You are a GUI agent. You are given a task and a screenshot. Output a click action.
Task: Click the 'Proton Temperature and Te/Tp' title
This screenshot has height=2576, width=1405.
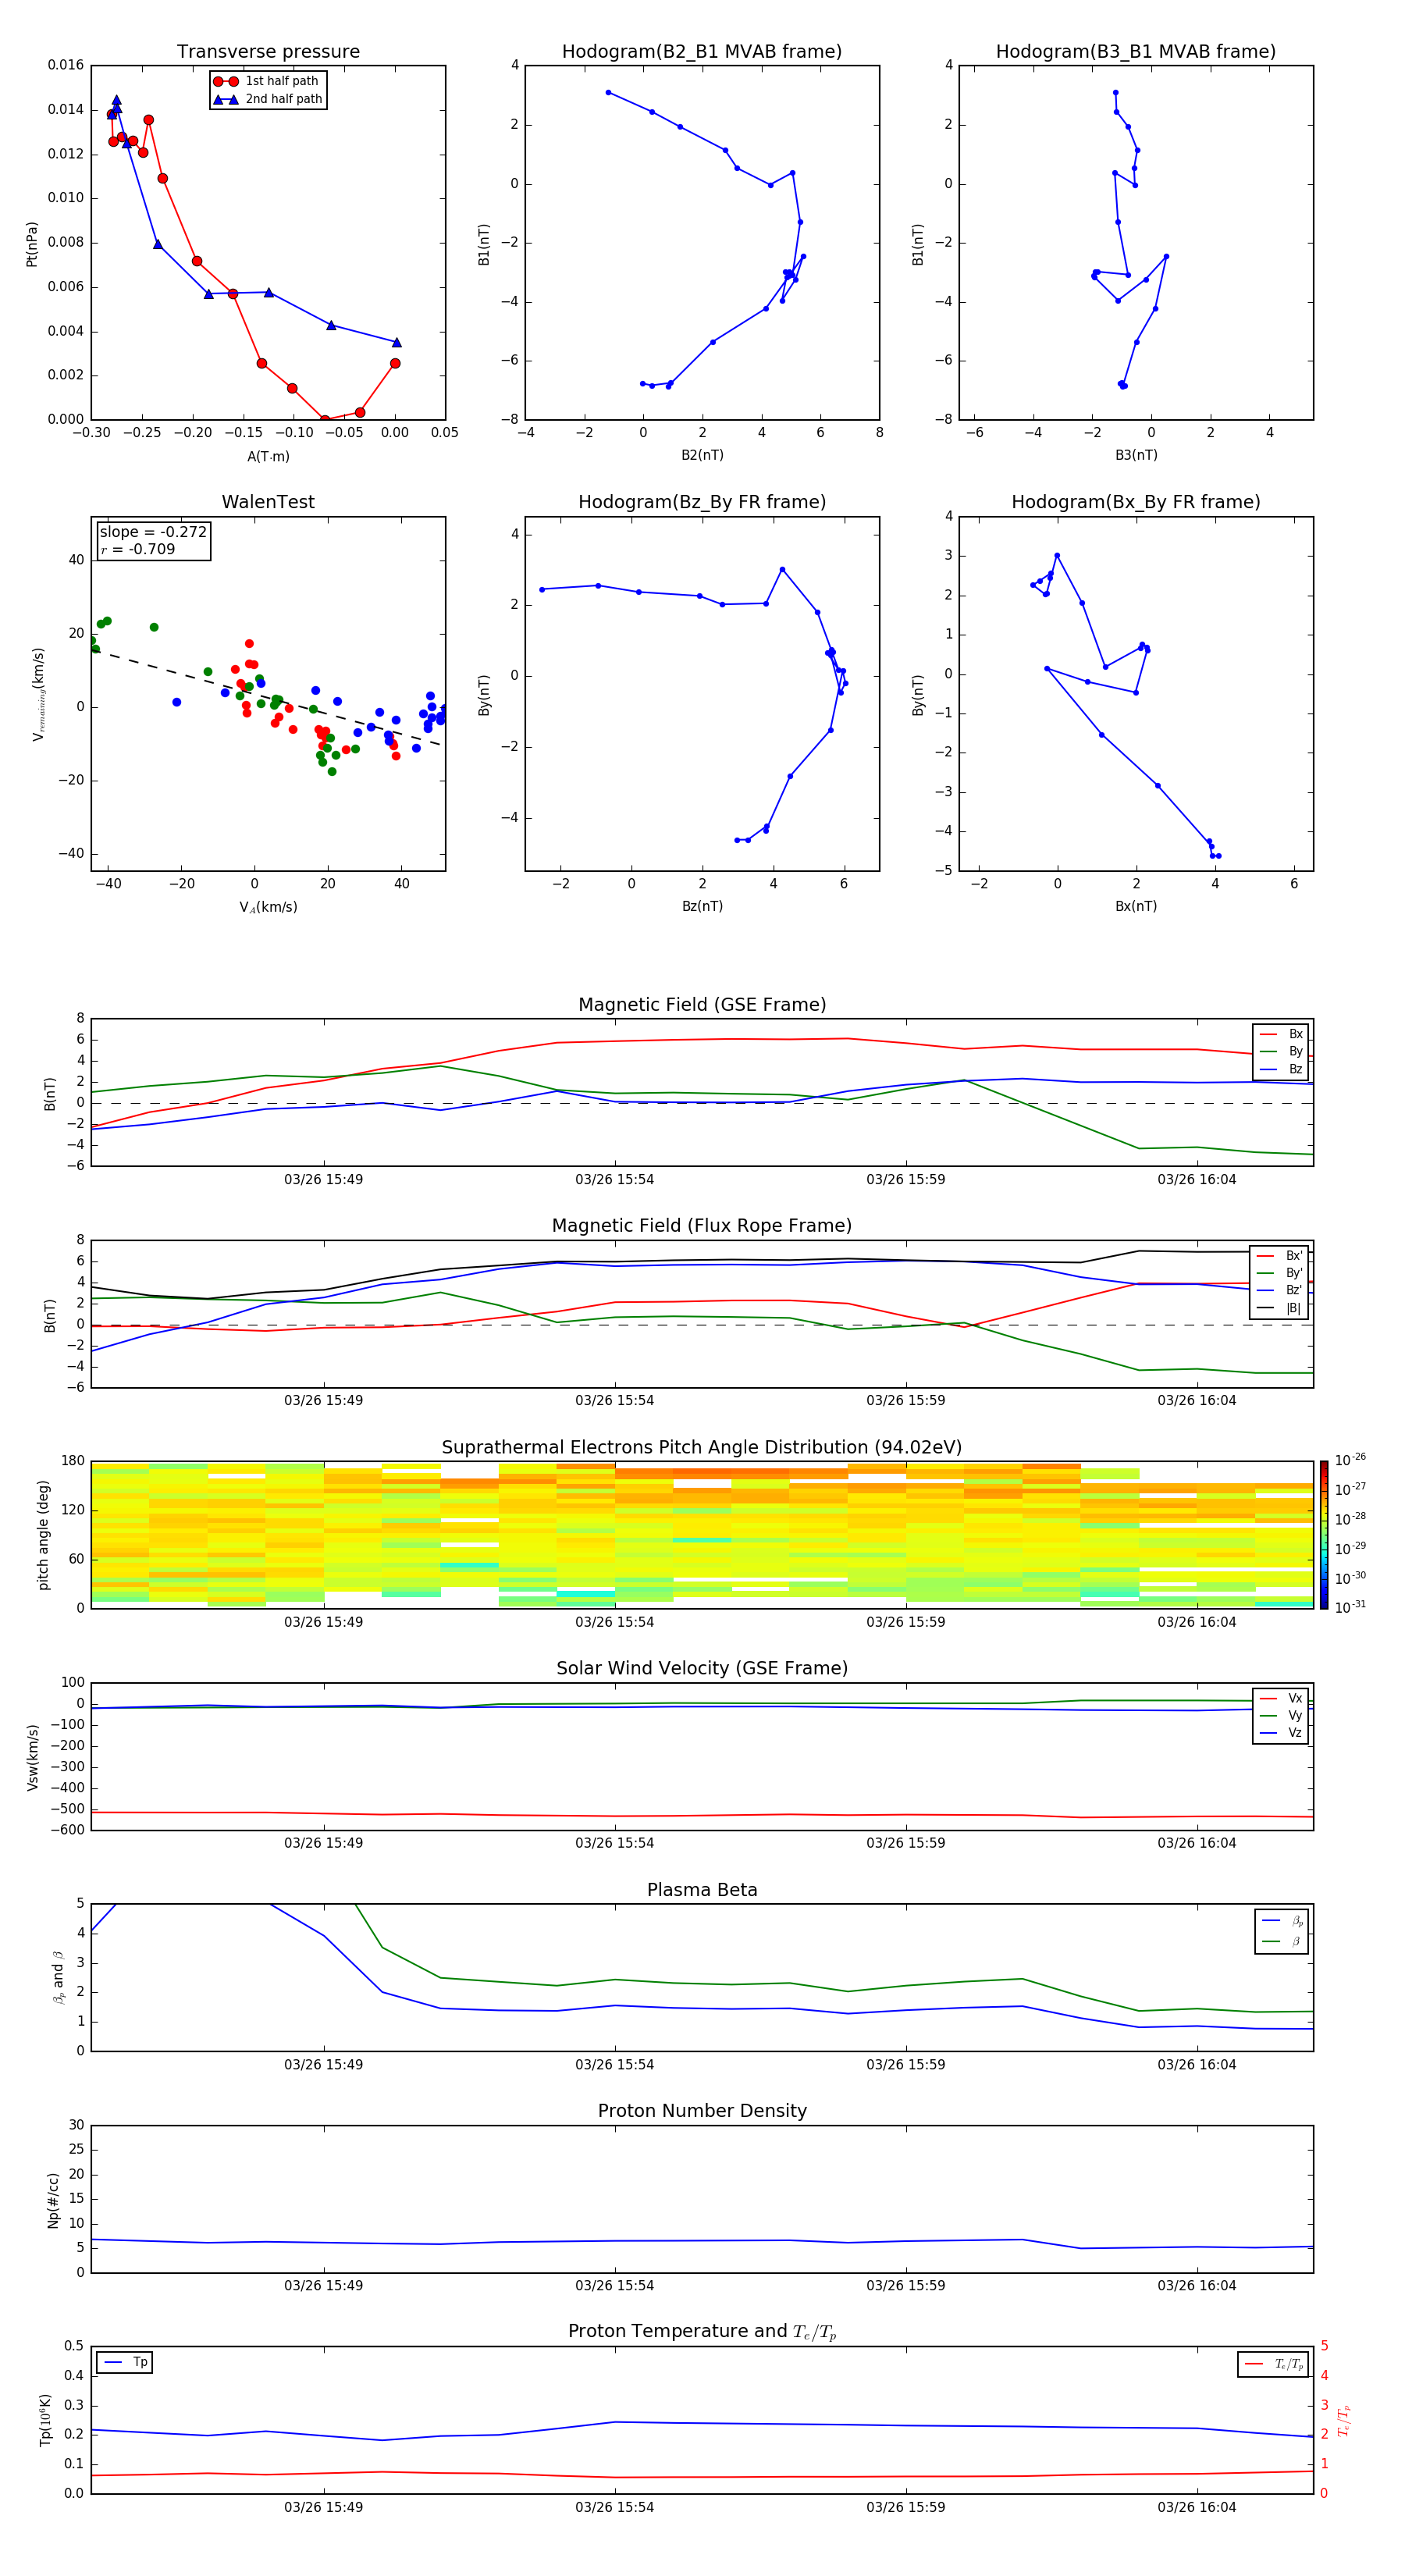pyautogui.click(x=702, y=2332)
